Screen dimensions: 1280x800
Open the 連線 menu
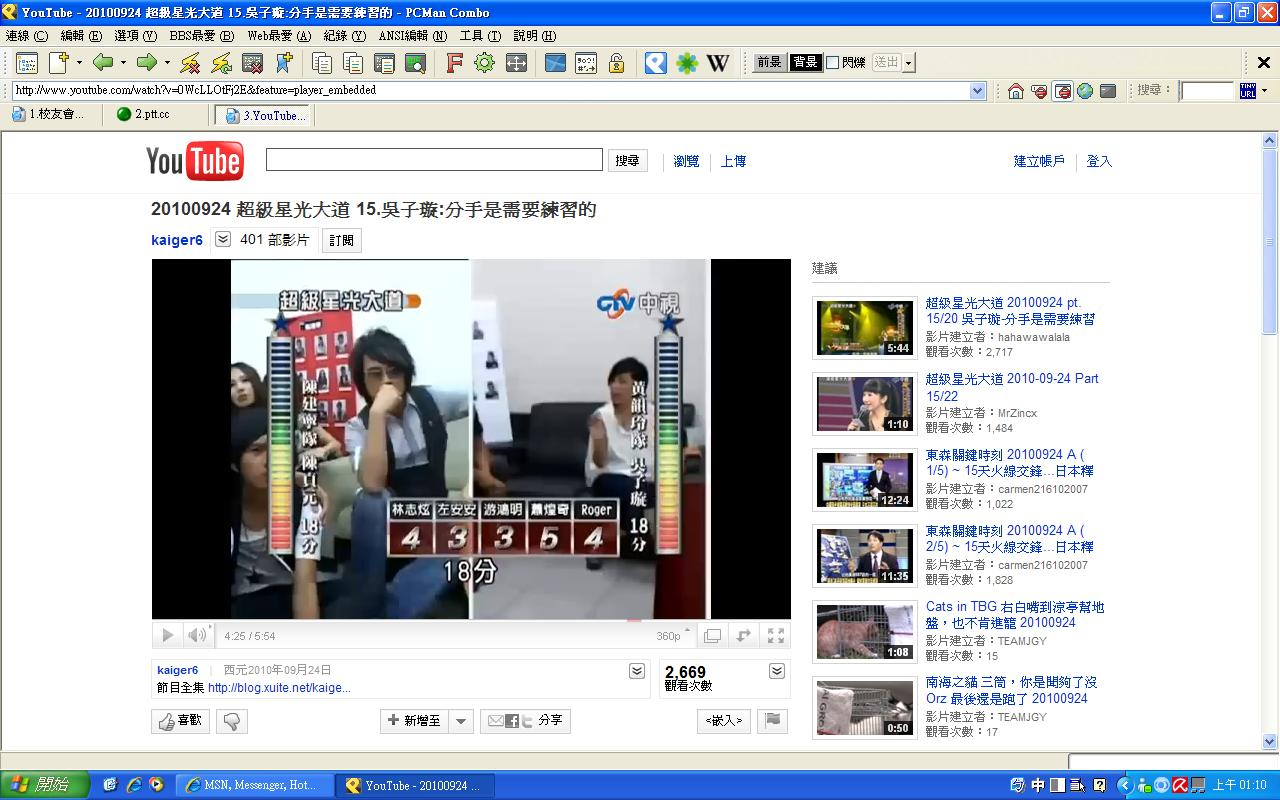26,35
